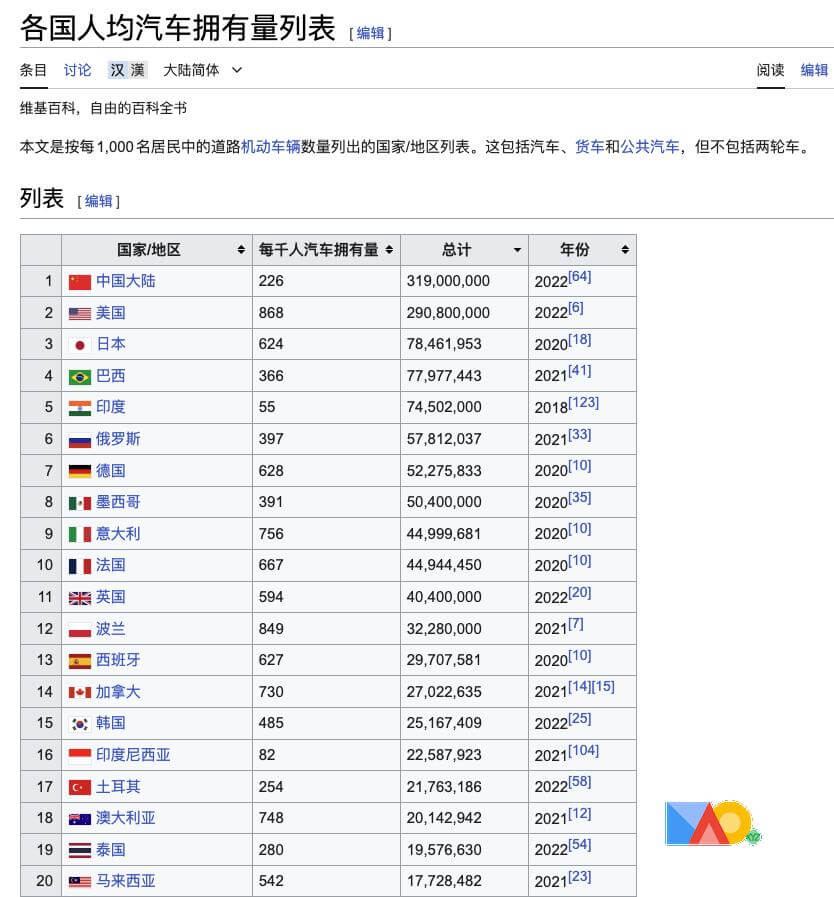The height and width of the screenshot is (897, 834).
Task: Open the 大陆简体 language variant dropdown
Action: pyautogui.click(x=203, y=70)
